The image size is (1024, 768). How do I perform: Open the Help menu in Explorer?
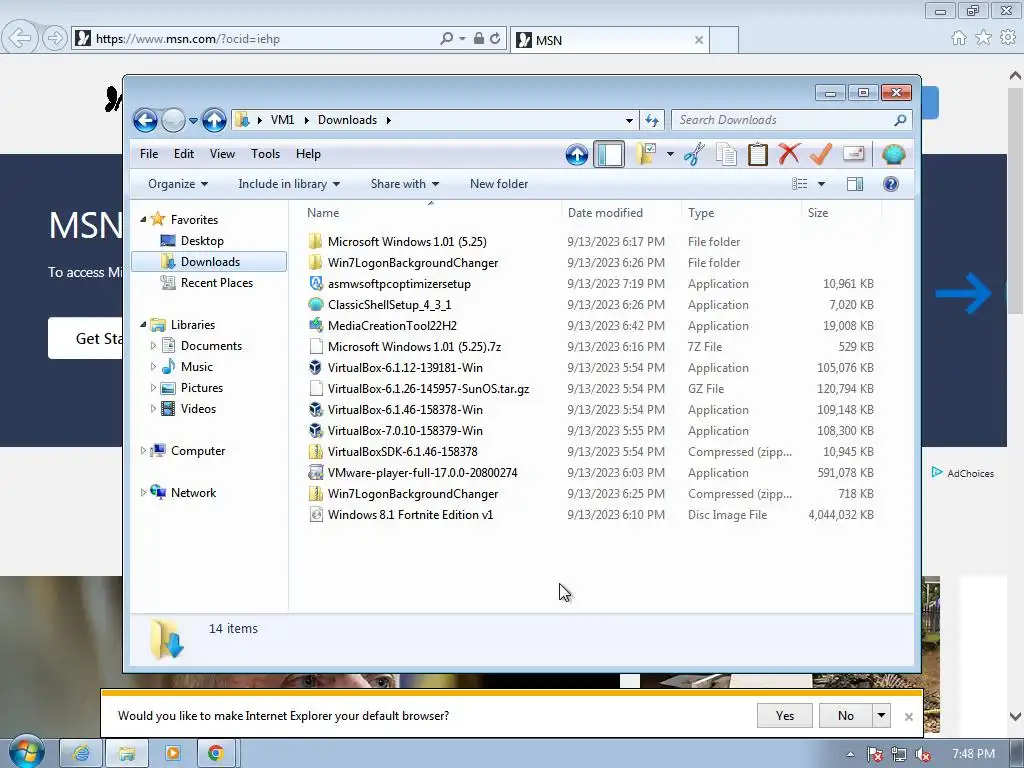[308, 154]
